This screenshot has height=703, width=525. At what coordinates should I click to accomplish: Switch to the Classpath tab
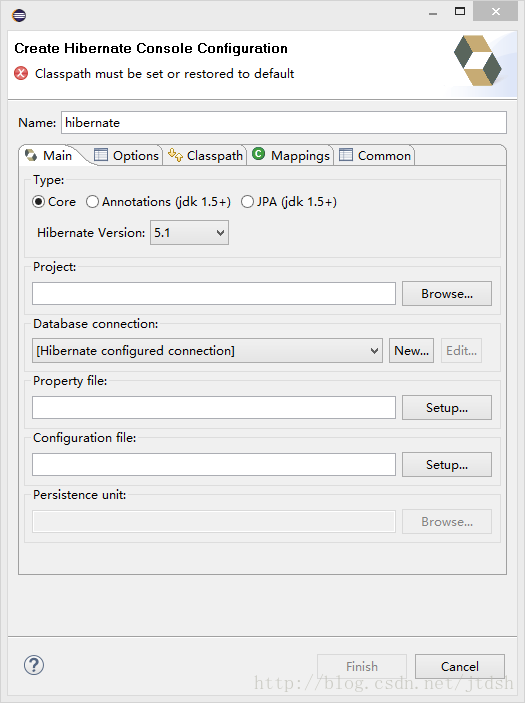point(204,155)
